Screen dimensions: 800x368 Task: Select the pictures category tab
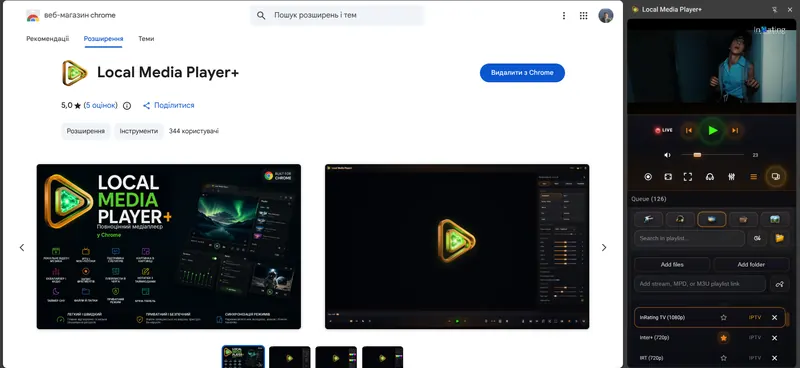coord(775,219)
